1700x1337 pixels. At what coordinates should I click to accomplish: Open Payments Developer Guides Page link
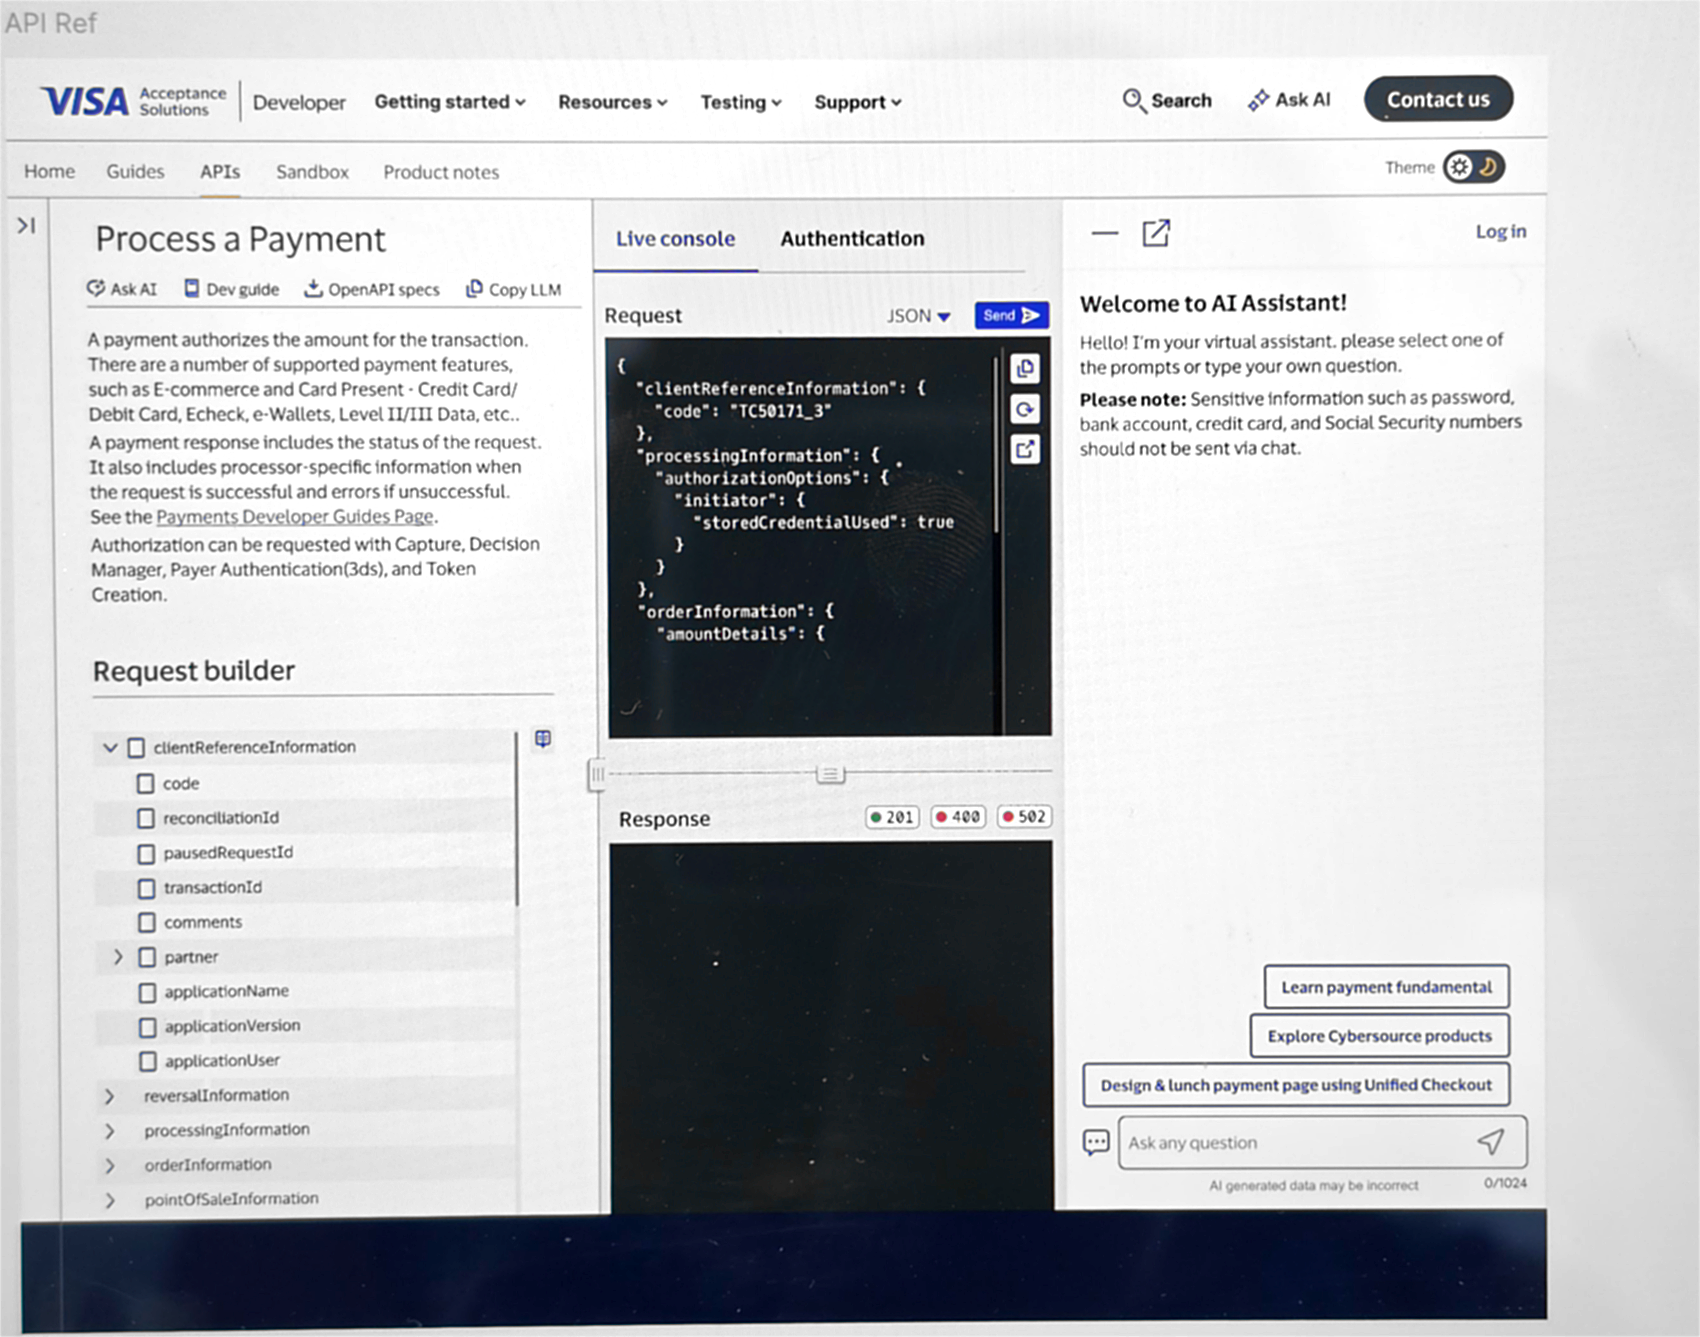pos(295,516)
